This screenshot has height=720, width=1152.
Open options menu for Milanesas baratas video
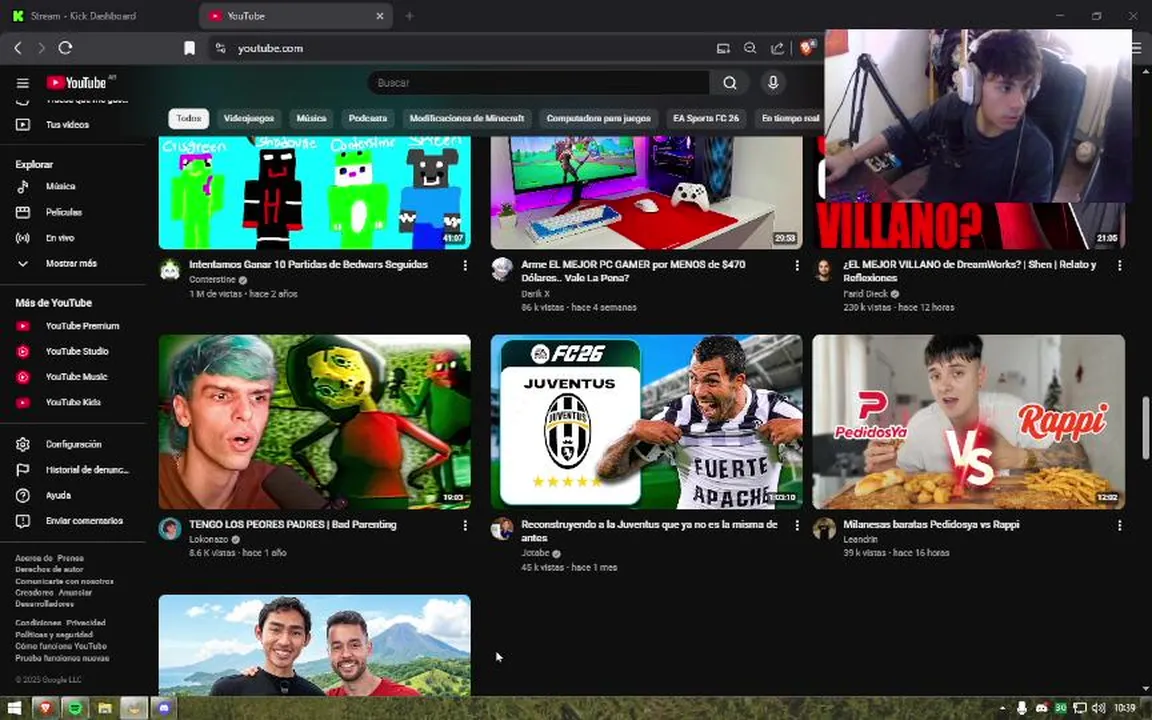pos(1119,525)
